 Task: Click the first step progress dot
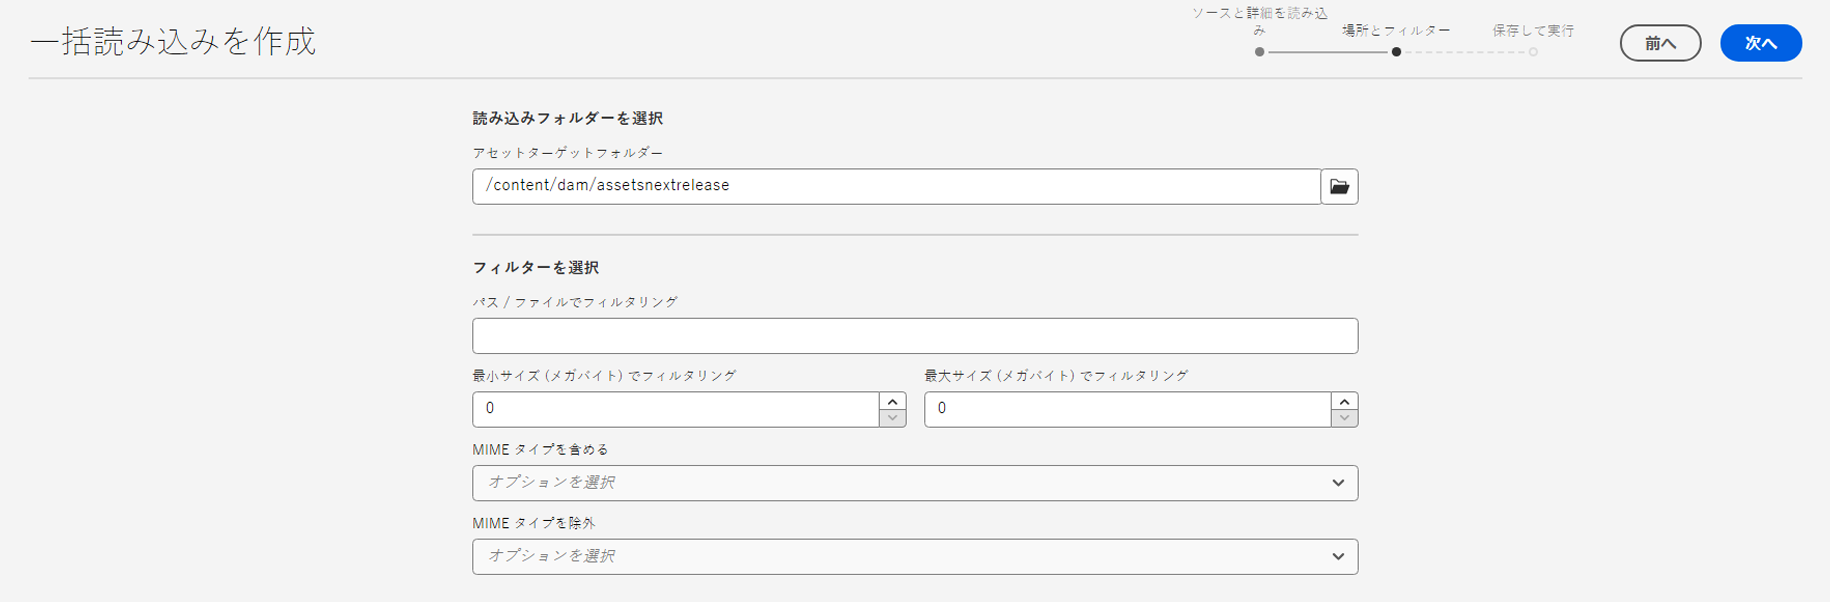pyautogui.click(x=1260, y=52)
